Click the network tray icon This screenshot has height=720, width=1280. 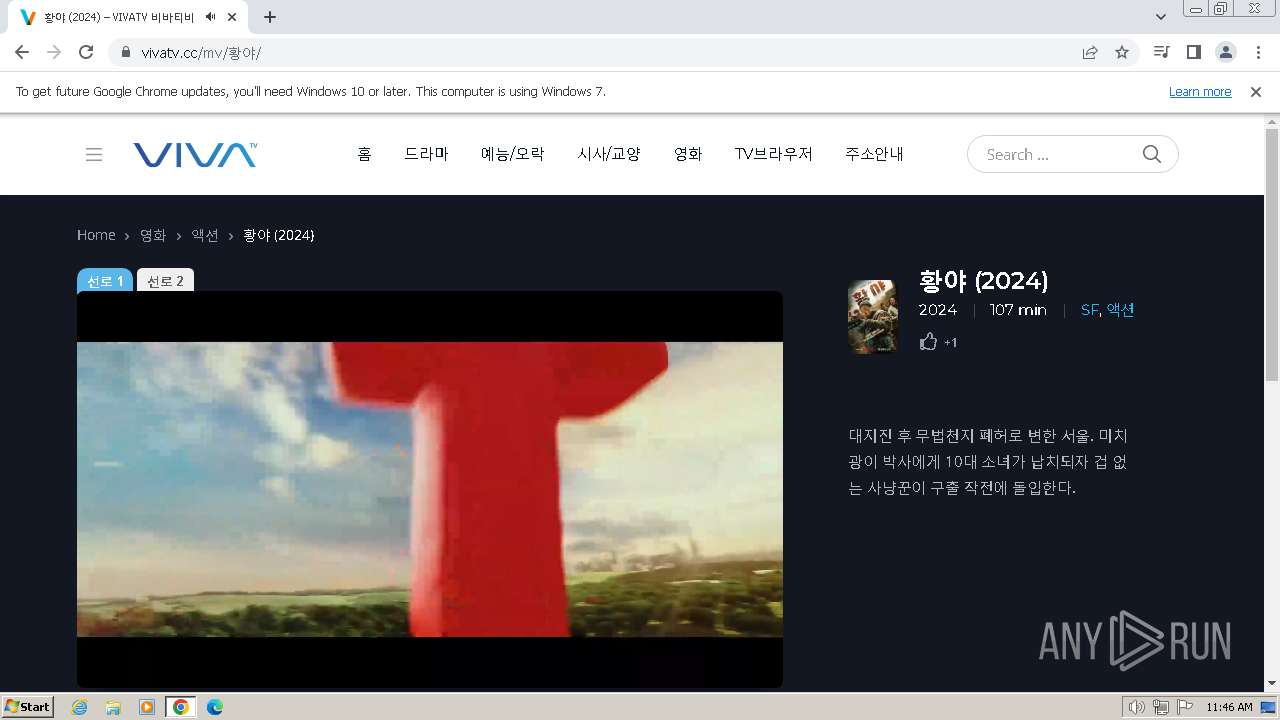click(1160, 707)
